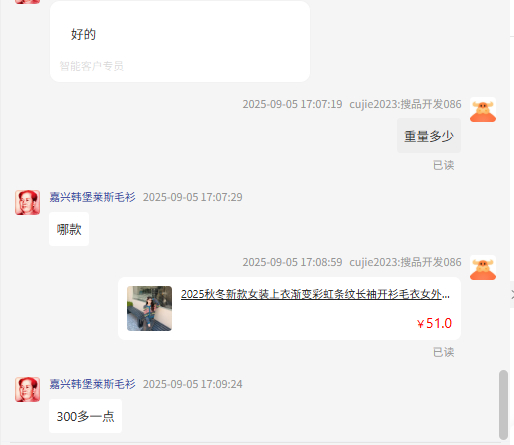Click seller name 嘉兴韩堡莱斯毛衫 above 哪款
514x445 pixels.
pos(92,197)
